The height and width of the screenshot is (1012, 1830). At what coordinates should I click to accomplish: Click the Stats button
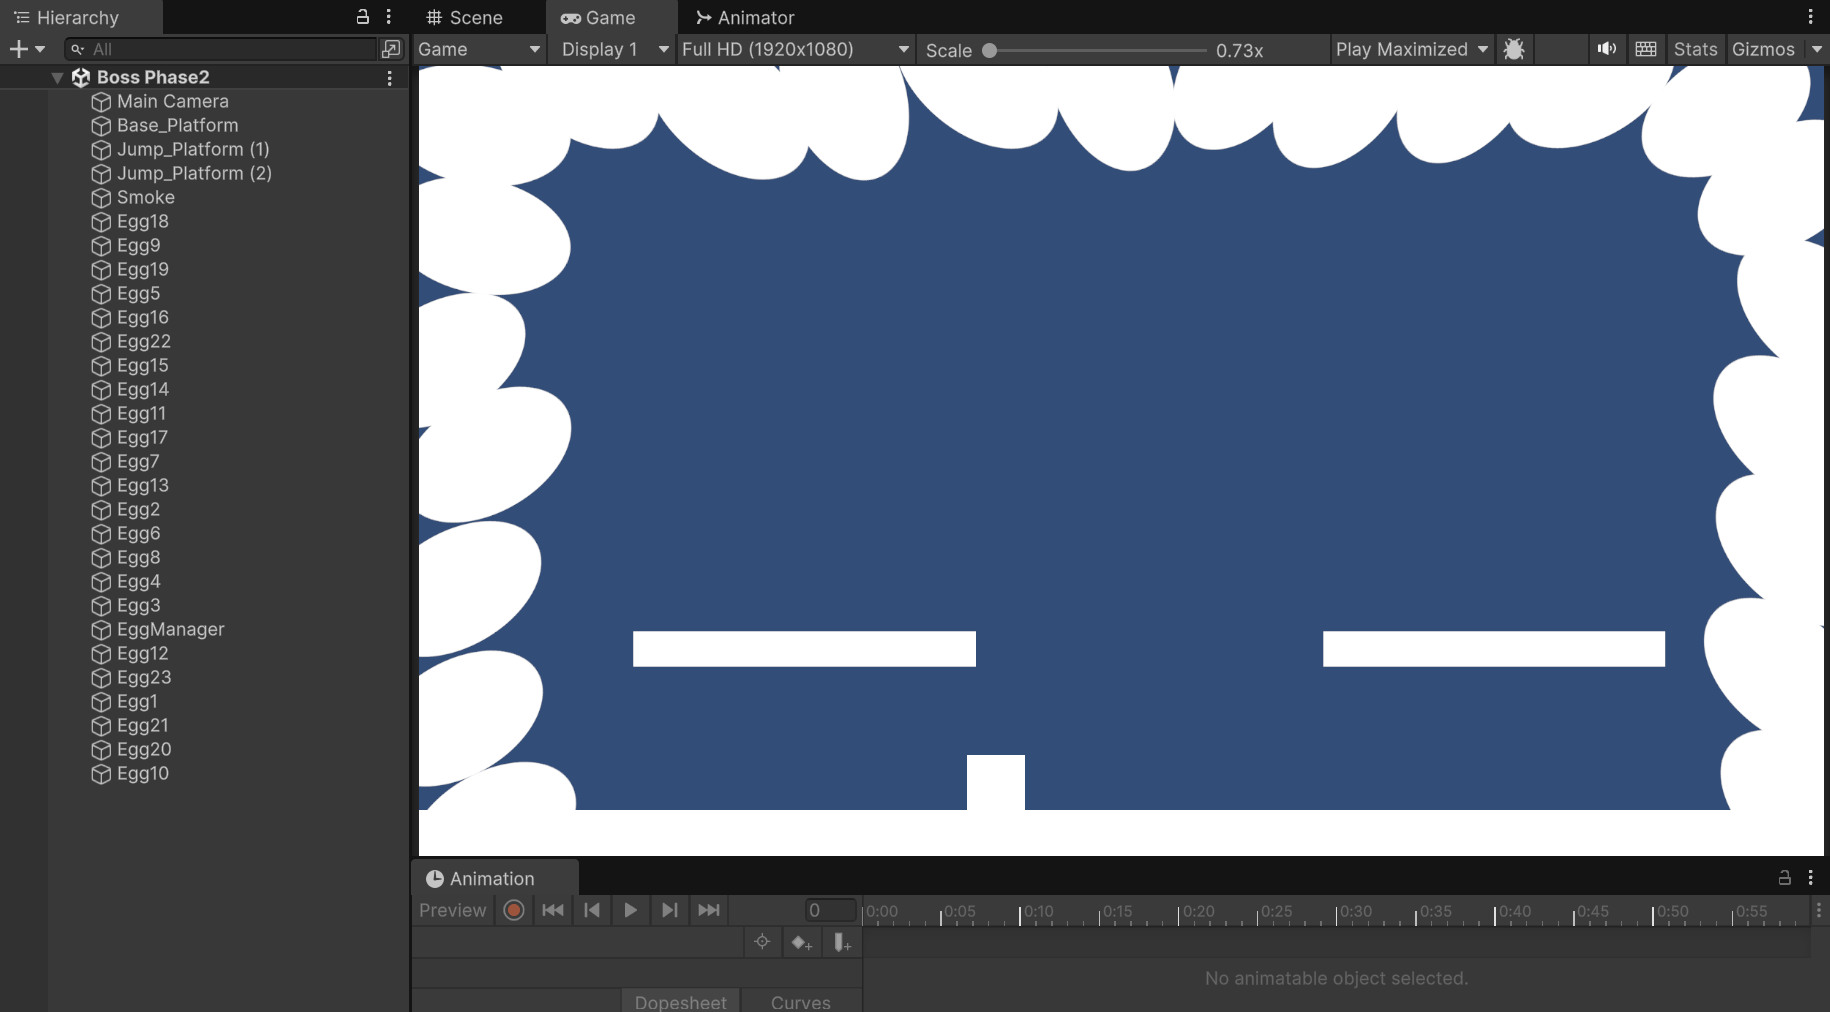tap(1695, 49)
